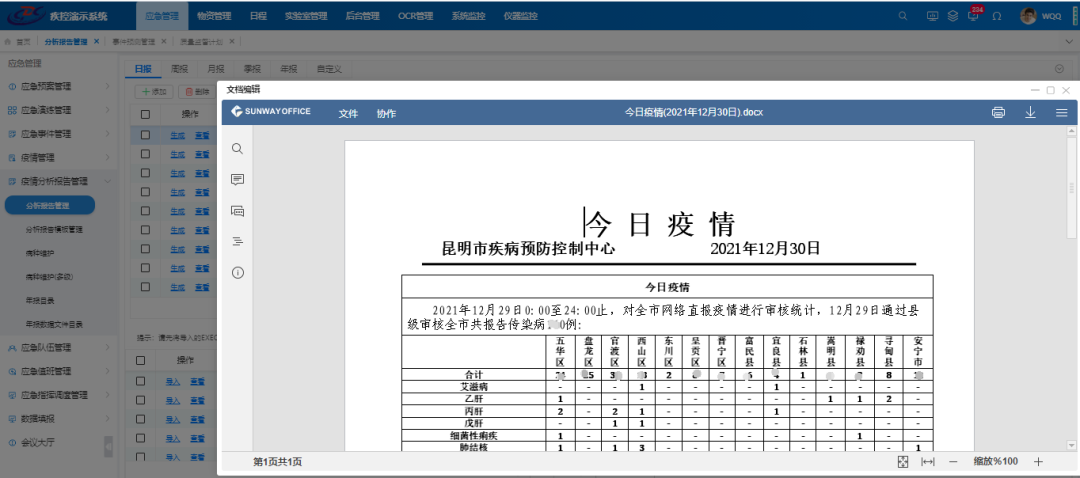
Task: Collapse 疫情分析报告管理 in the sidebar
Action: point(59,181)
